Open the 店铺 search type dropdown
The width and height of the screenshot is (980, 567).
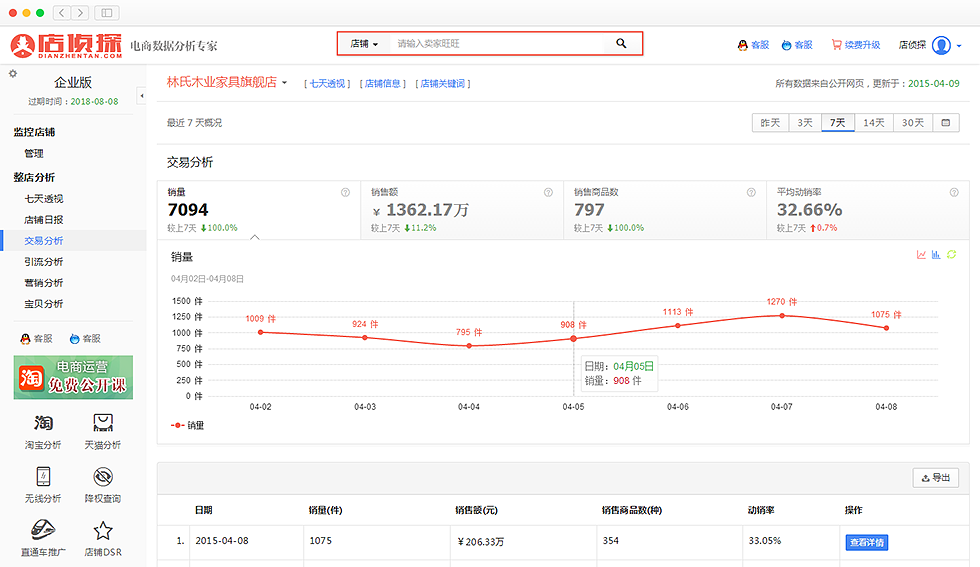pos(364,44)
